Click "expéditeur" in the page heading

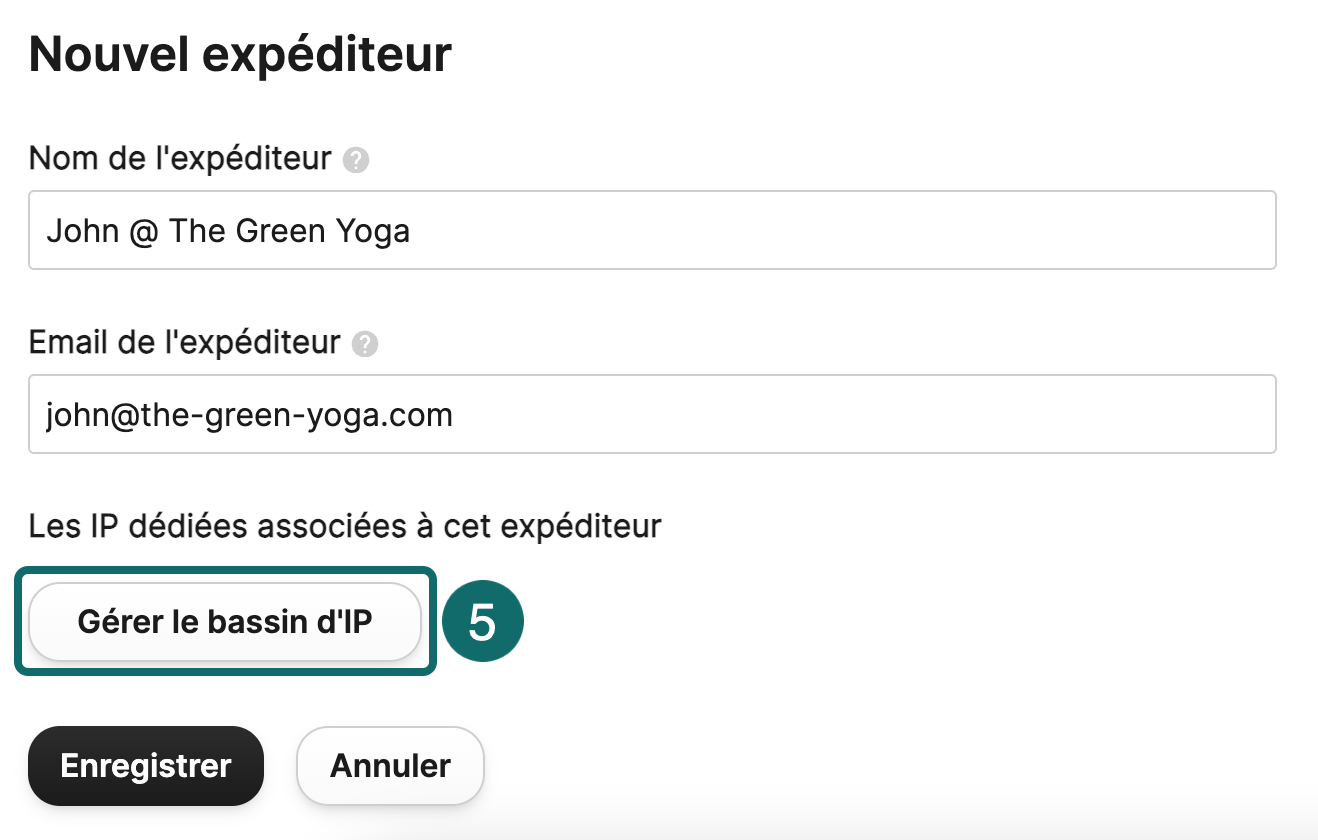point(328,56)
